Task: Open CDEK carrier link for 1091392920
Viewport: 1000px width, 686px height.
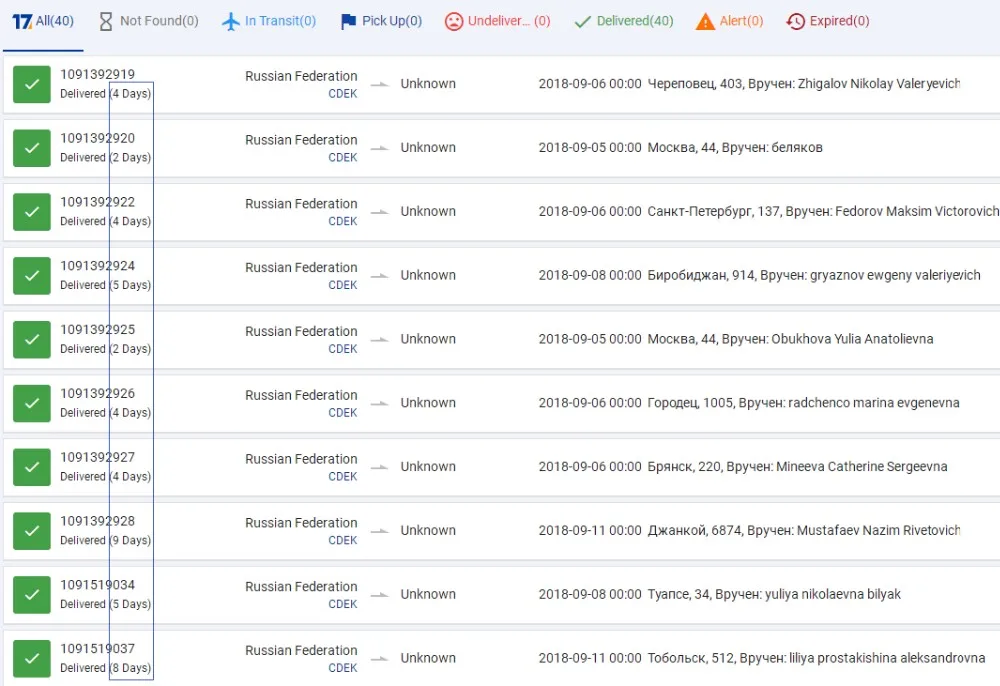Action: tap(342, 157)
